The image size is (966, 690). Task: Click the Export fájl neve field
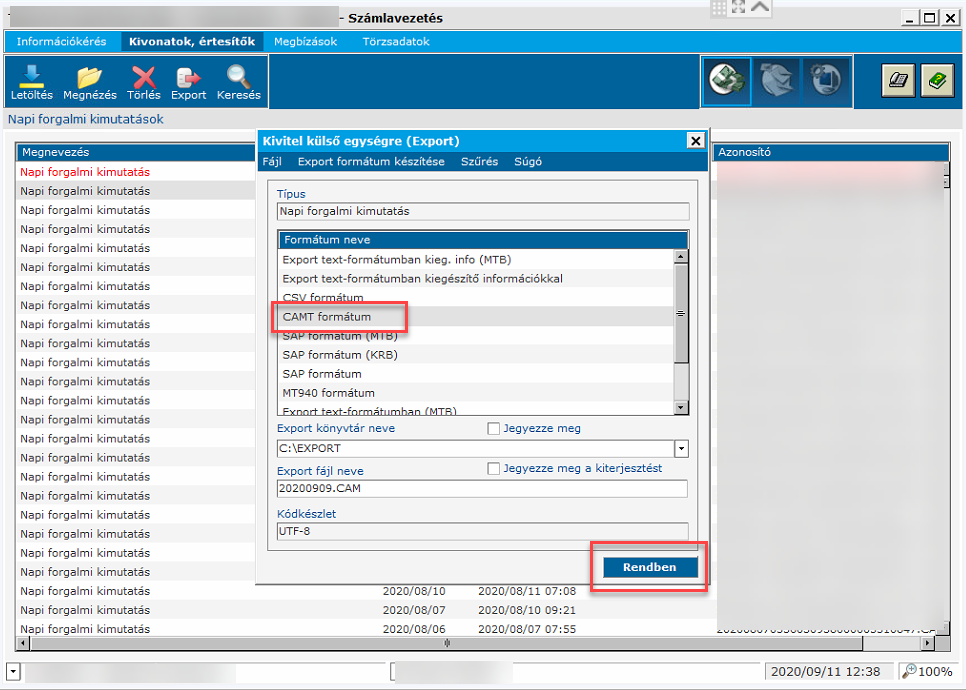(x=482, y=489)
